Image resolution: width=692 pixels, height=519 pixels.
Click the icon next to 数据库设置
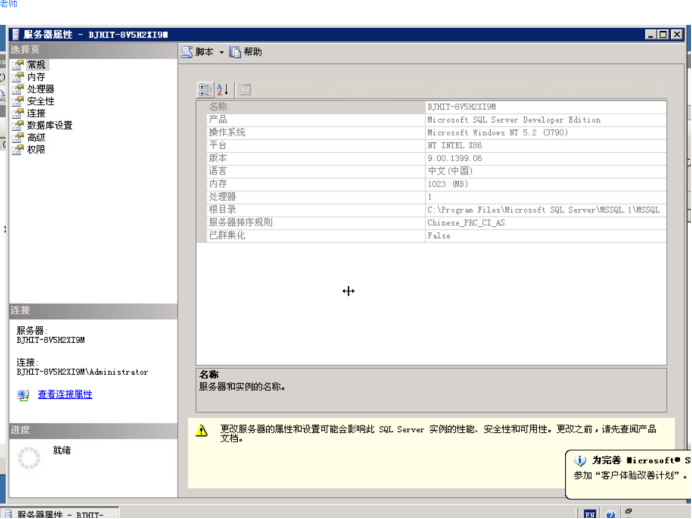(x=18, y=125)
